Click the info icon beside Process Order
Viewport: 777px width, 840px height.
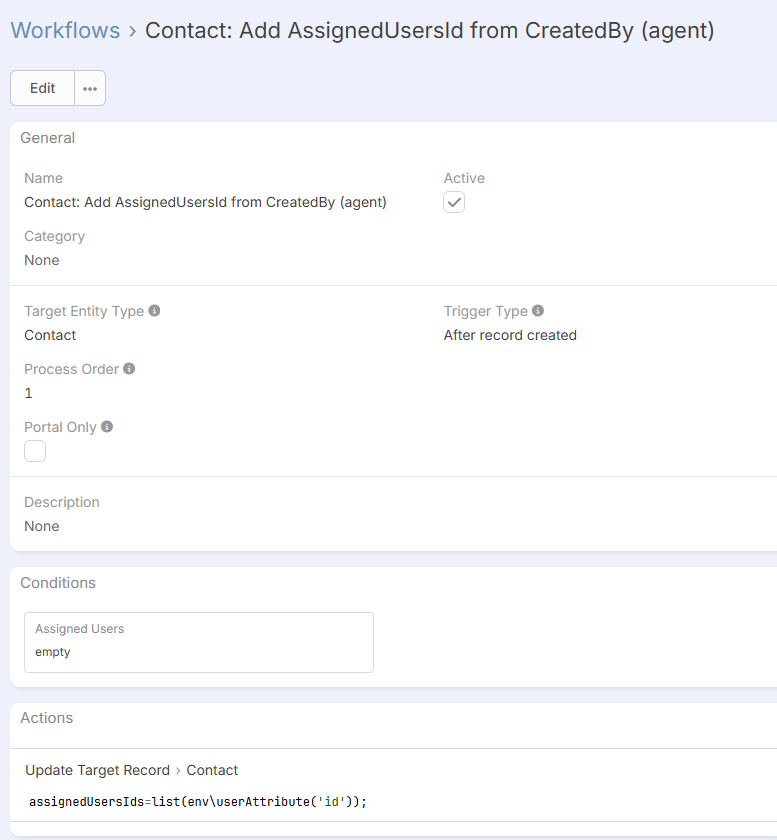[129, 369]
